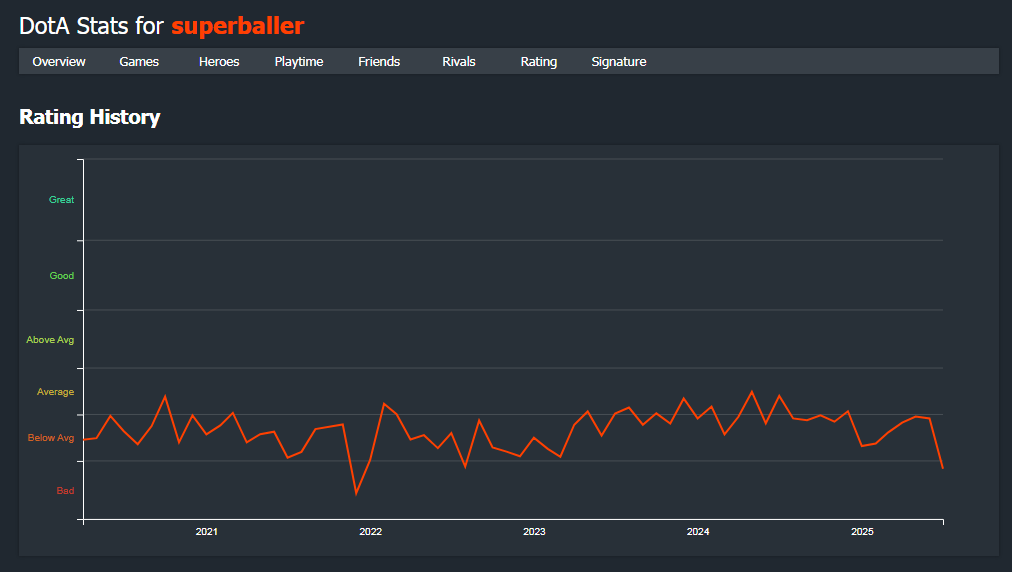Select the Playtime tab
The height and width of the screenshot is (572, 1012).
click(x=299, y=61)
